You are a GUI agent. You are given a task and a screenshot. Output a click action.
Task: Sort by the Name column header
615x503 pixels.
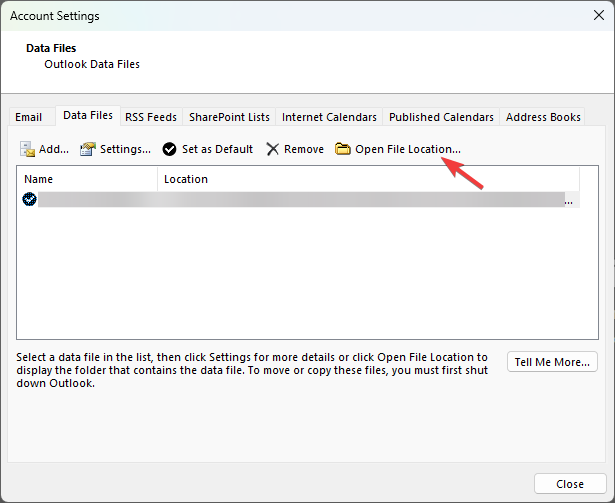click(x=87, y=179)
